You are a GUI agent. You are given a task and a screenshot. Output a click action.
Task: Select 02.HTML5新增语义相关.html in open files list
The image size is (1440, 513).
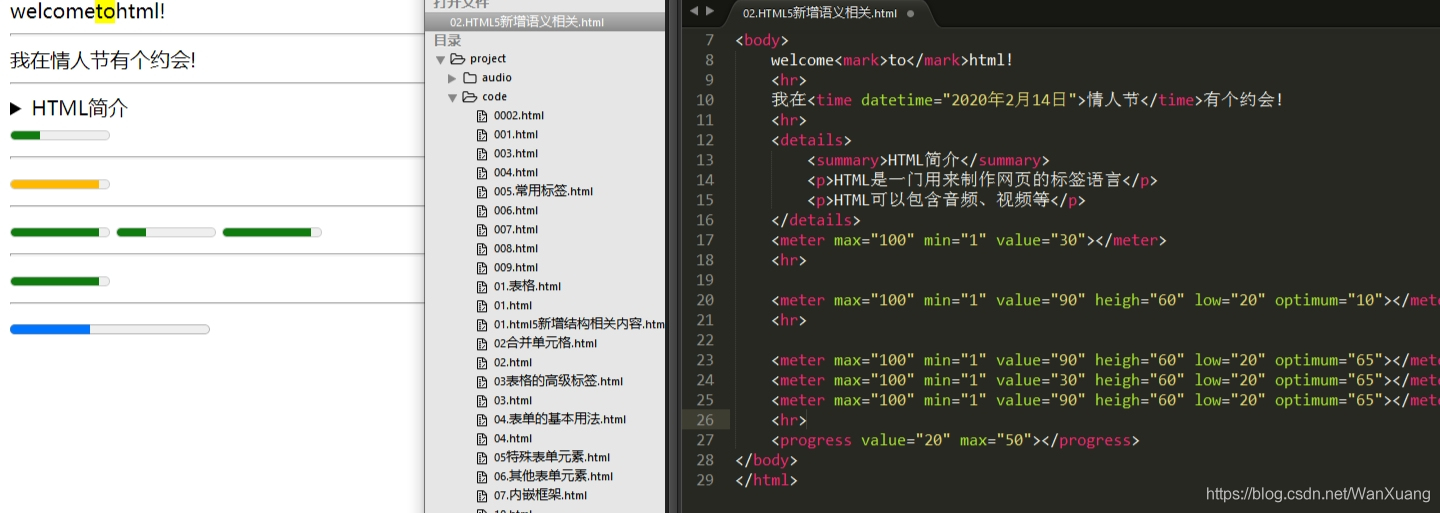point(527,22)
